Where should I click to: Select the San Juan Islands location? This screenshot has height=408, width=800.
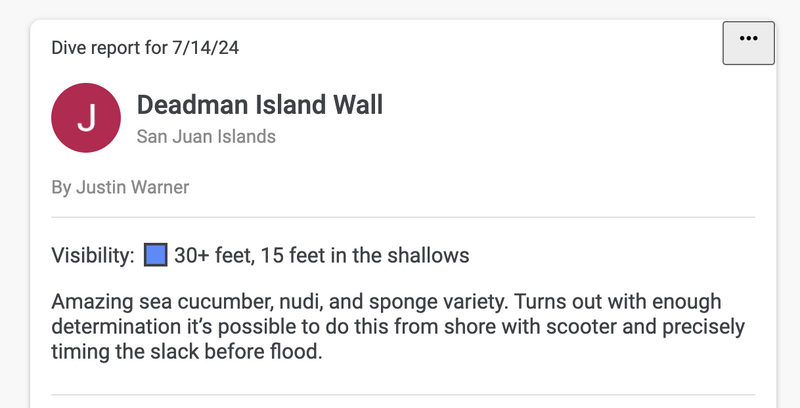(x=206, y=136)
